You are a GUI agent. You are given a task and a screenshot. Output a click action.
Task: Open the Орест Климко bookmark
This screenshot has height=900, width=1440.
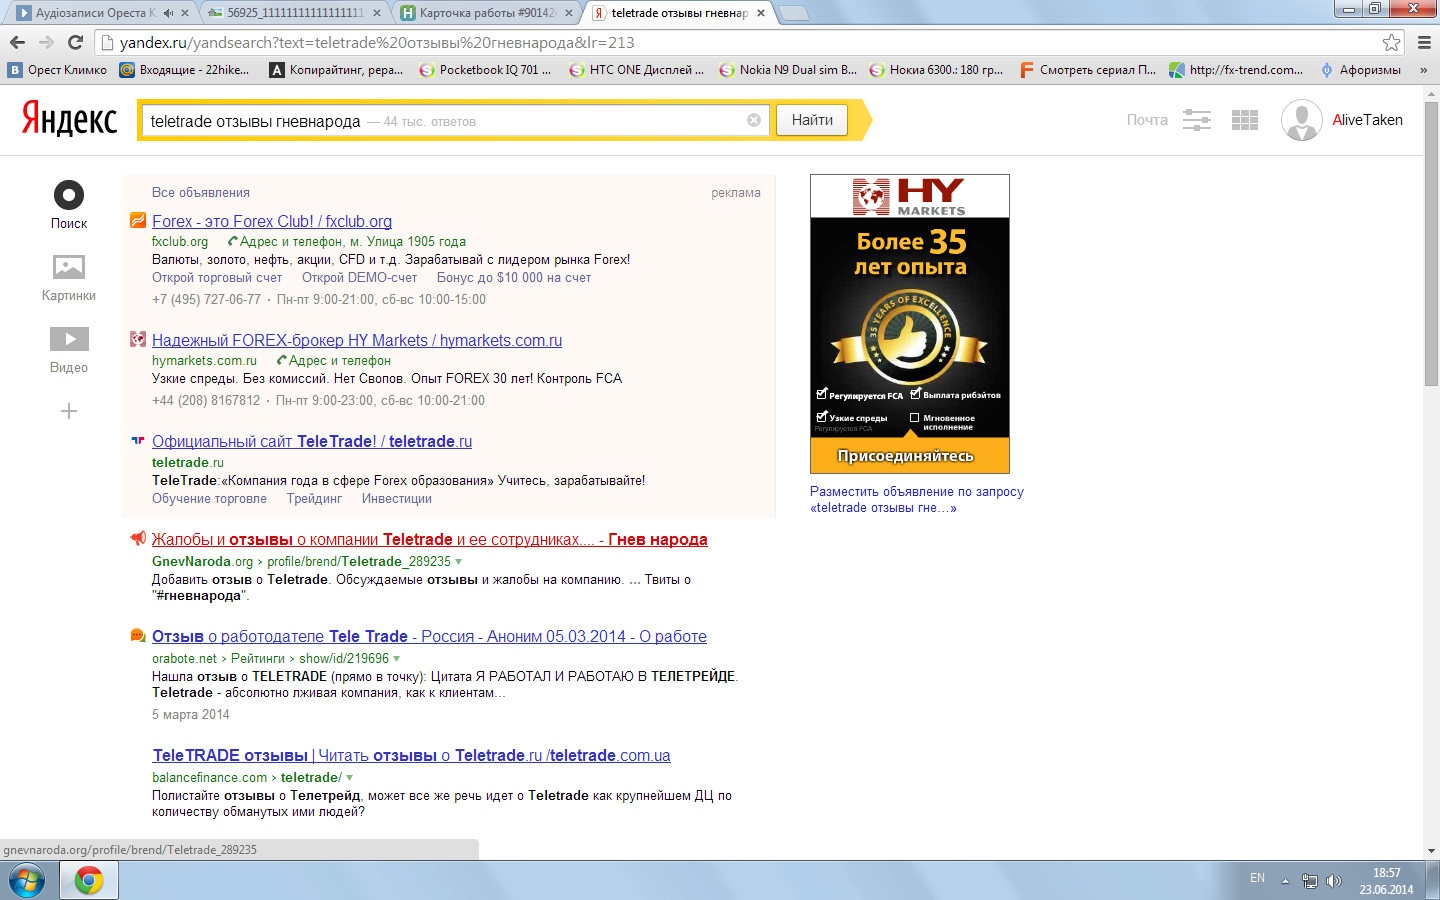tap(58, 70)
